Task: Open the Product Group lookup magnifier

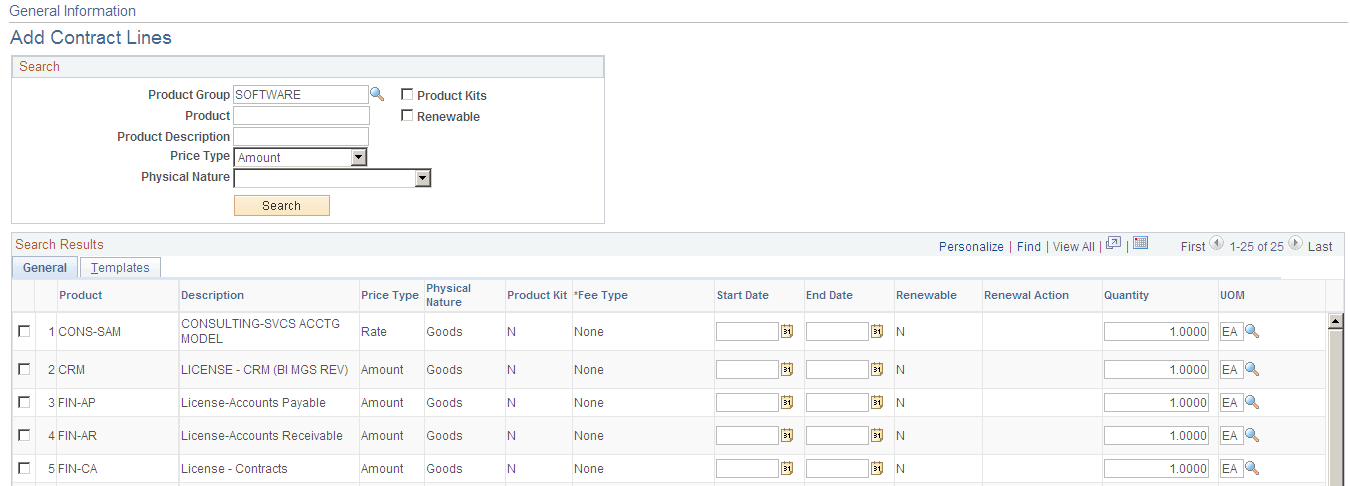Action: [377, 94]
